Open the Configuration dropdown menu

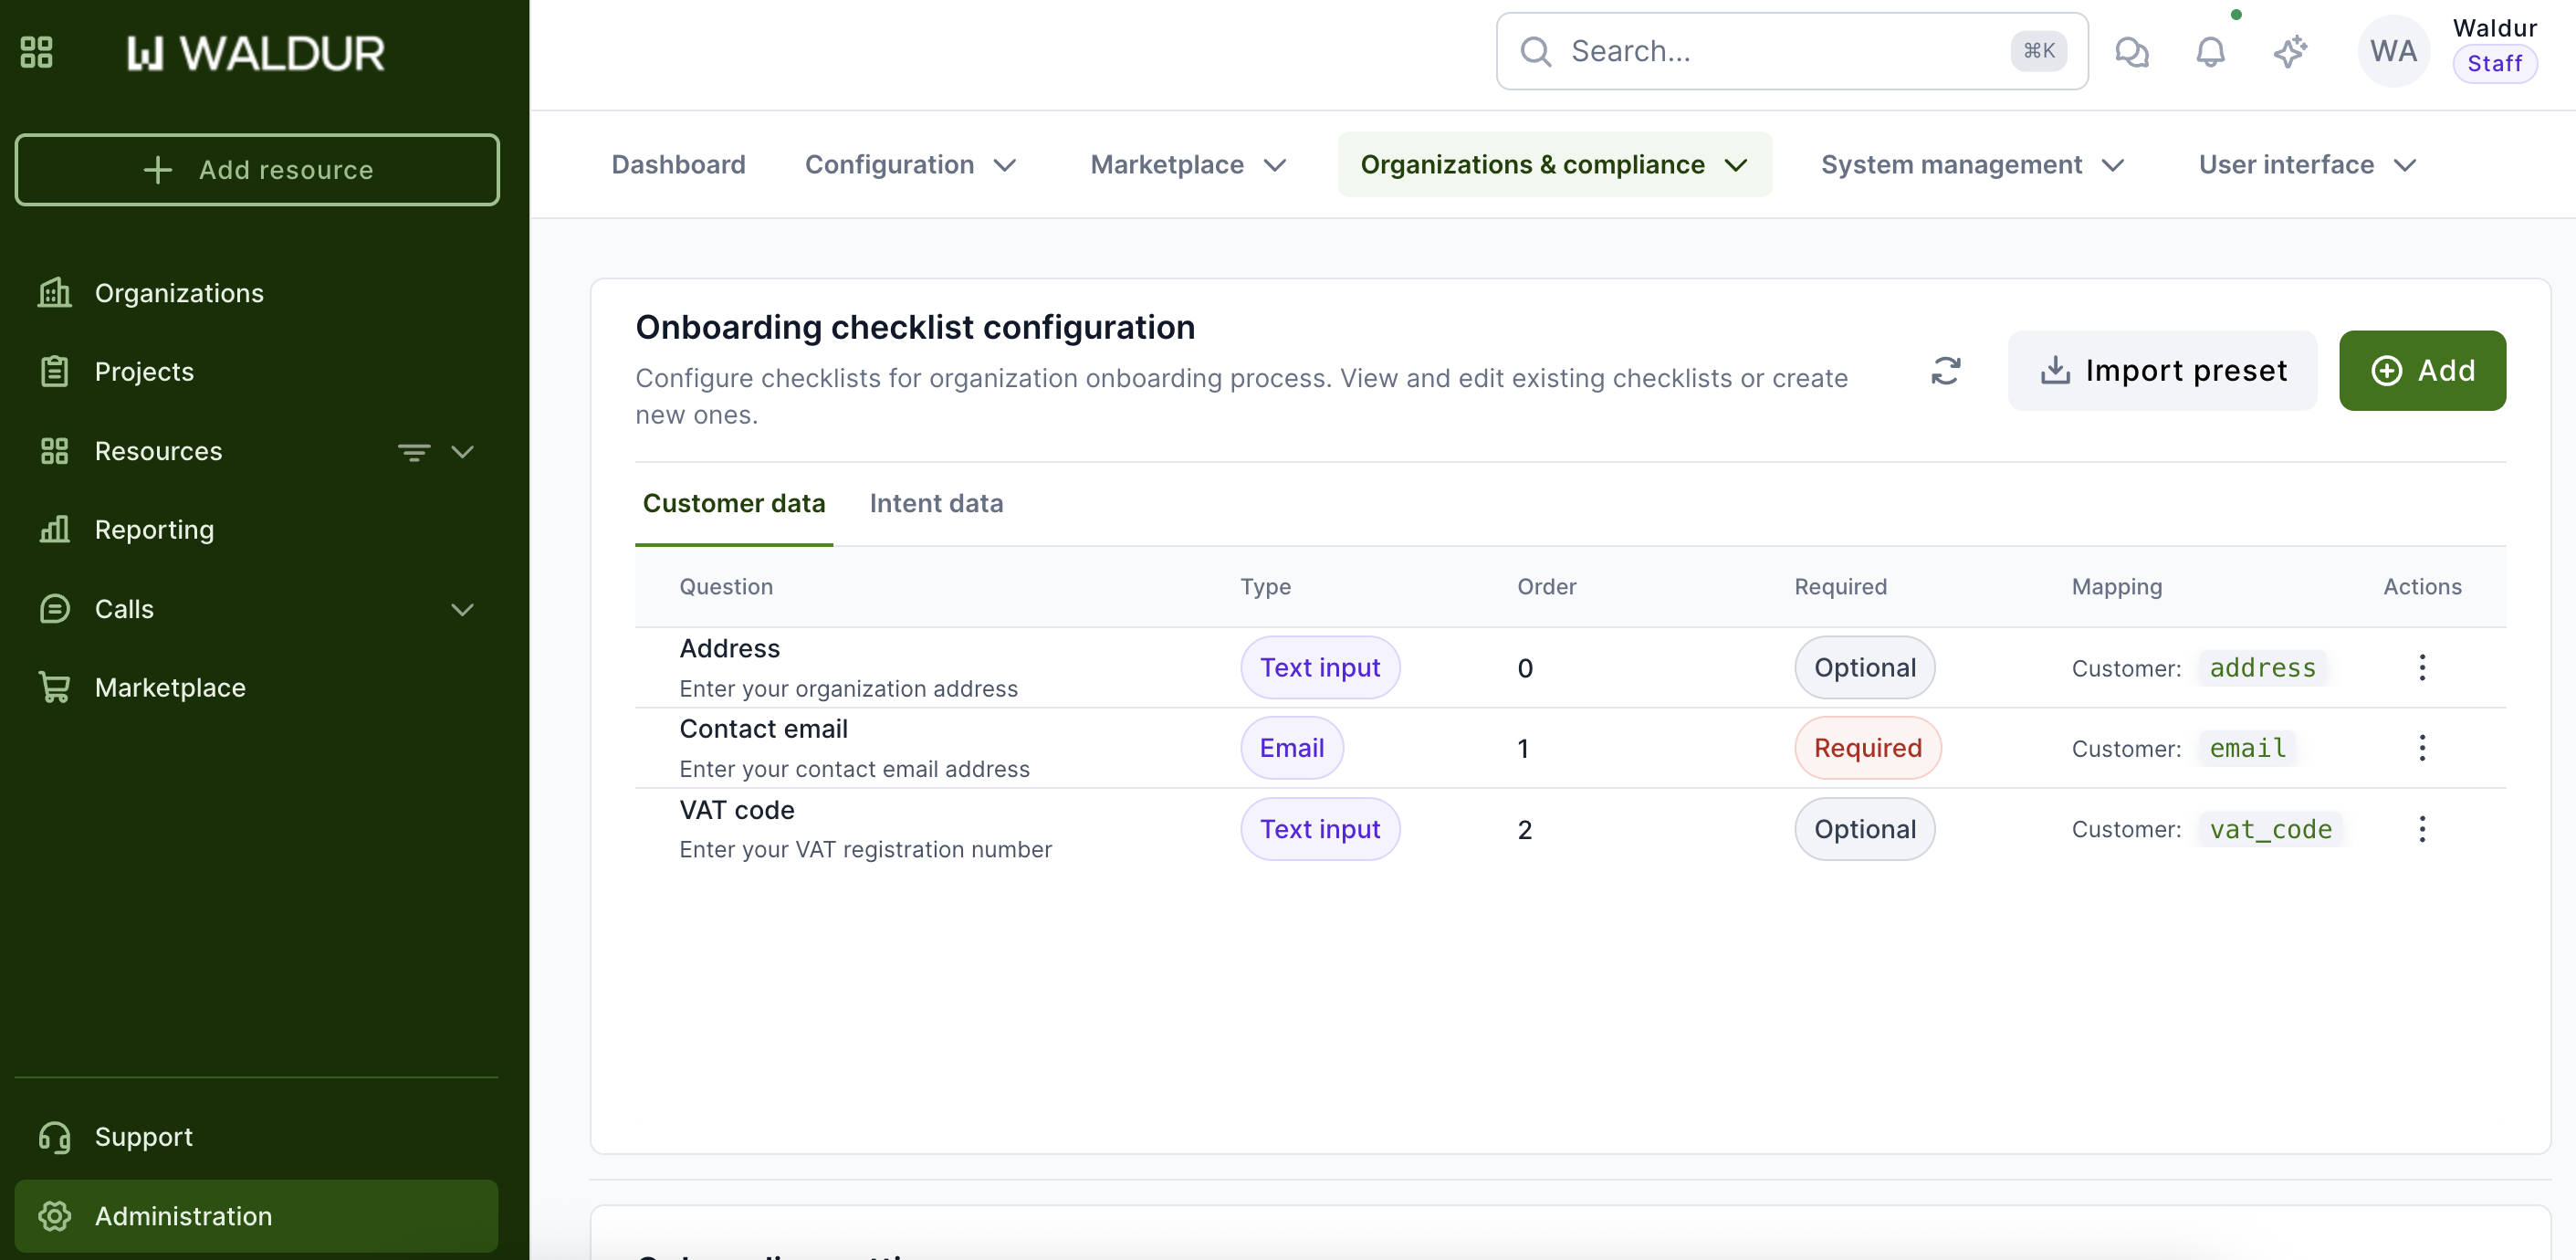coord(910,165)
